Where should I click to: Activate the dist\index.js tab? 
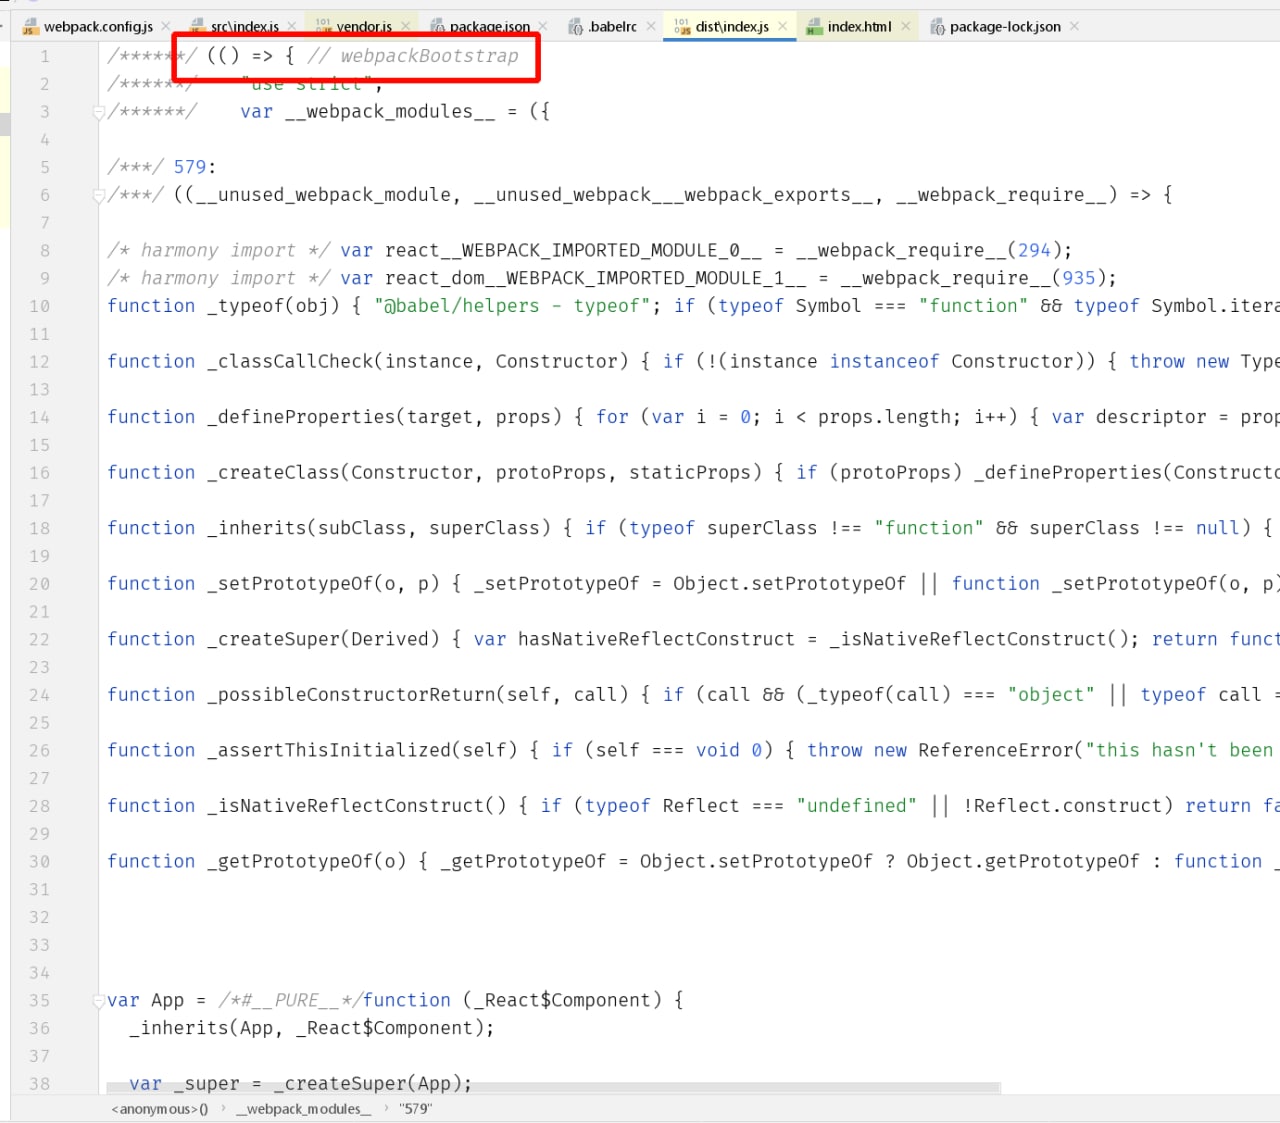(731, 27)
